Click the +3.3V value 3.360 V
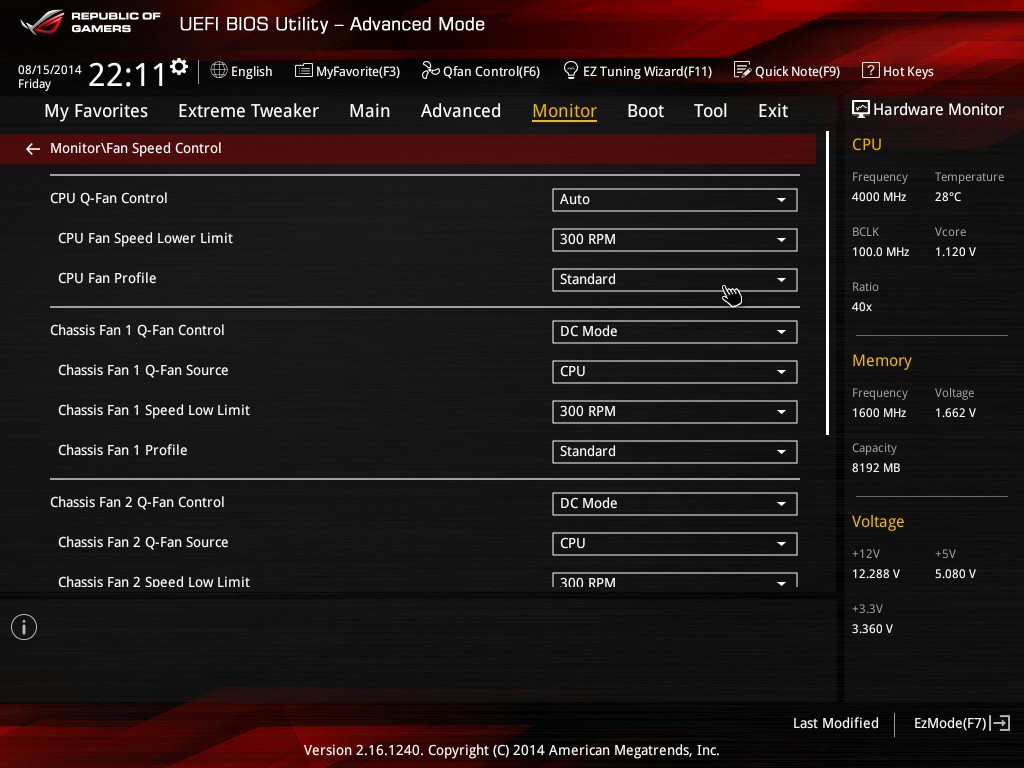Screen dimensions: 1024x768 (x=872, y=628)
